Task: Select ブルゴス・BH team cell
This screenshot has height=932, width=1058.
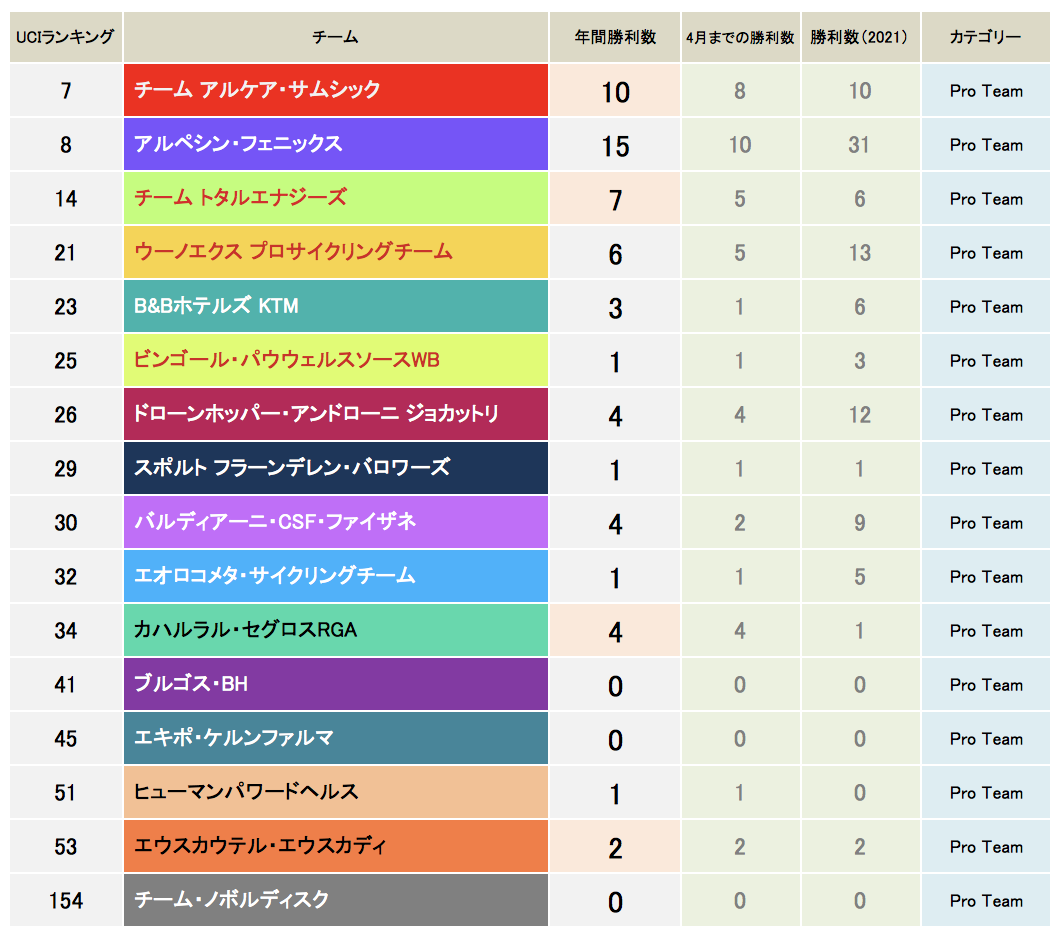Action: coord(335,684)
